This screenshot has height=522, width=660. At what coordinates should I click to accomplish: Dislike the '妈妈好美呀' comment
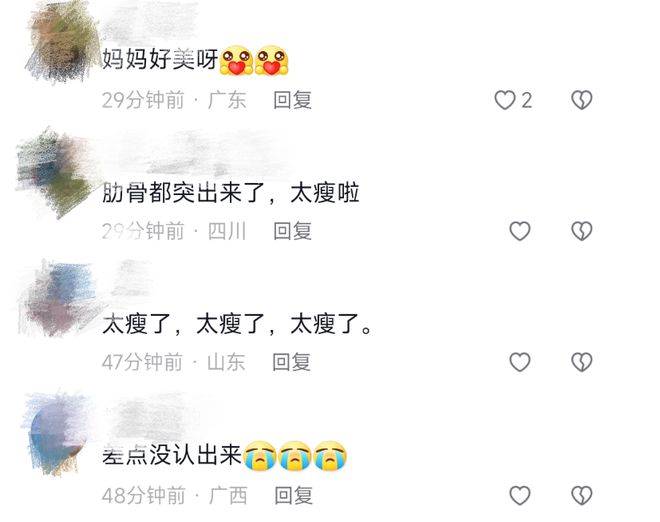pyautogui.click(x=582, y=100)
